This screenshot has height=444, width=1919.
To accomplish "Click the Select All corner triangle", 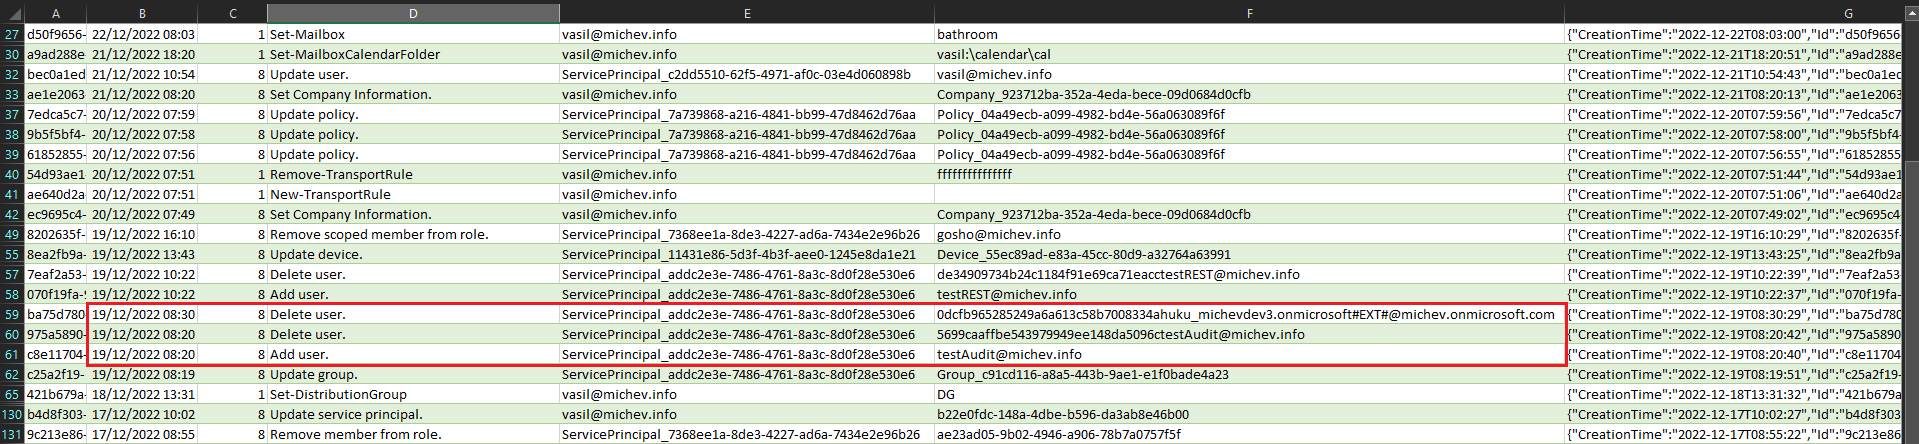I will [12, 13].
